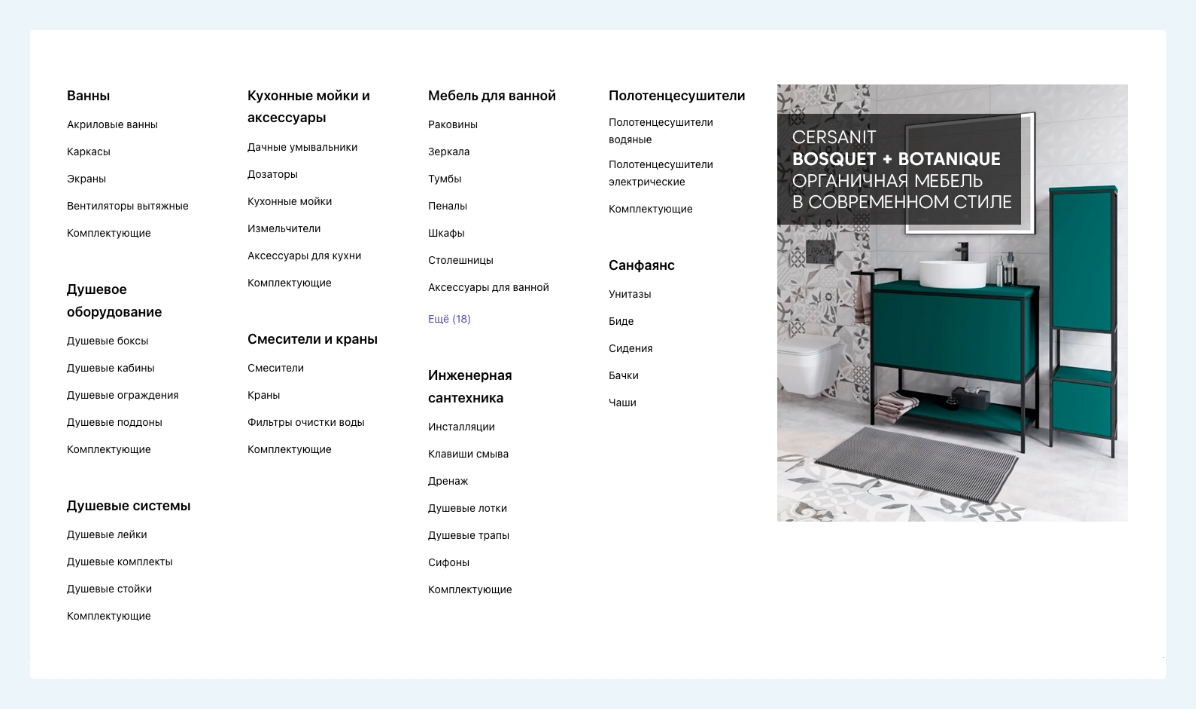Open the "Санфаянс" heading
1196x709 pixels.
pos(641,265)
